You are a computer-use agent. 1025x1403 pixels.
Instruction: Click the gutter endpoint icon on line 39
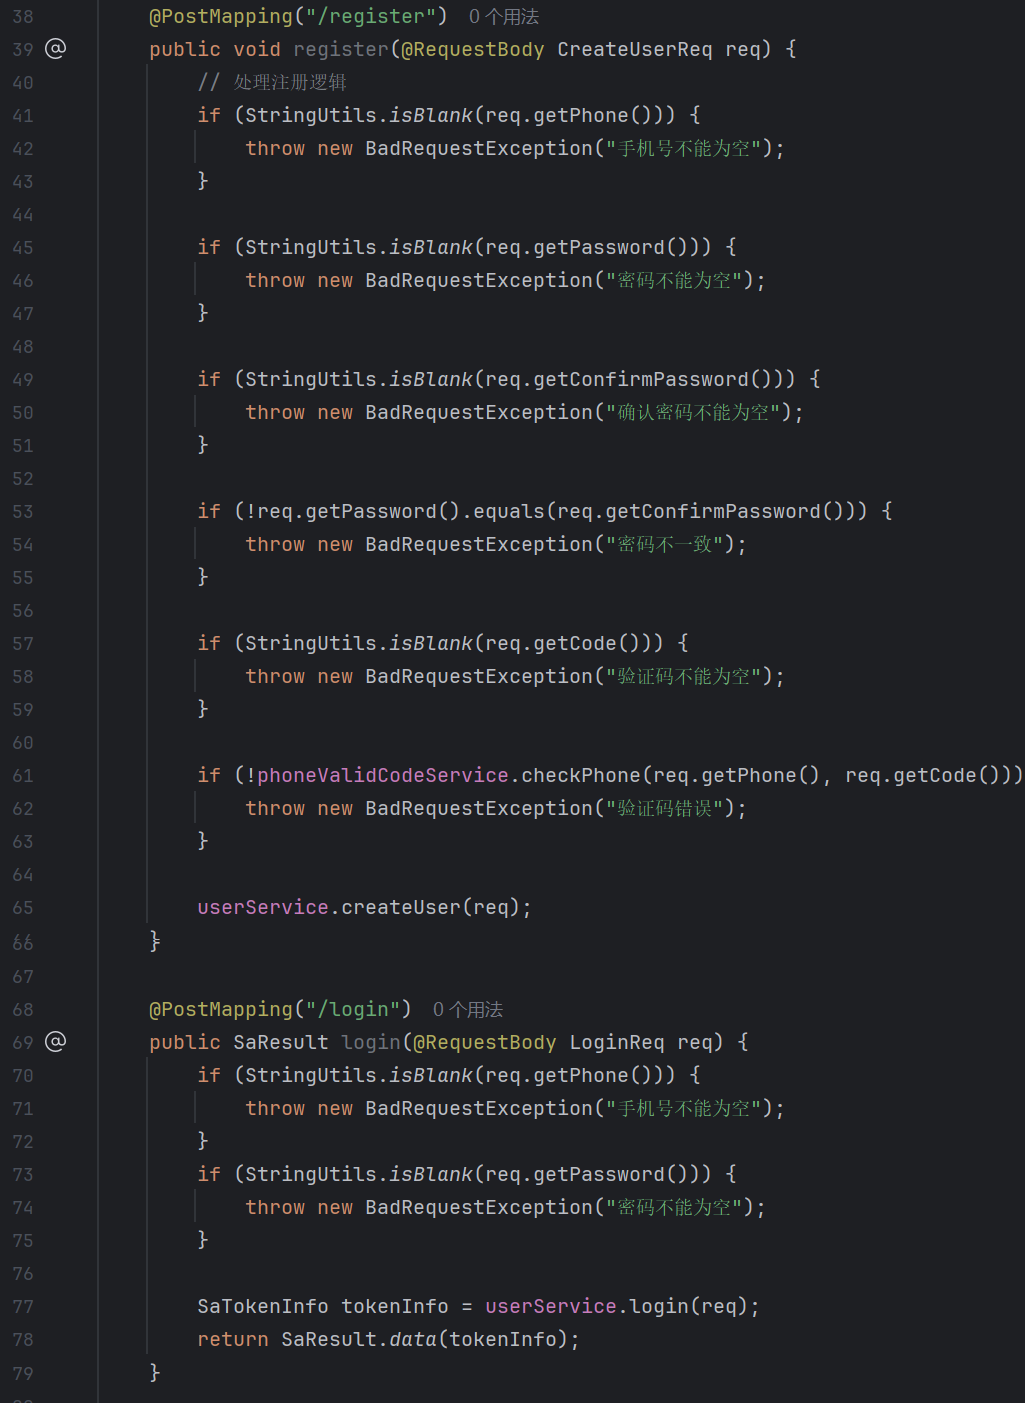pyautogui.click(x=56, y=48)
